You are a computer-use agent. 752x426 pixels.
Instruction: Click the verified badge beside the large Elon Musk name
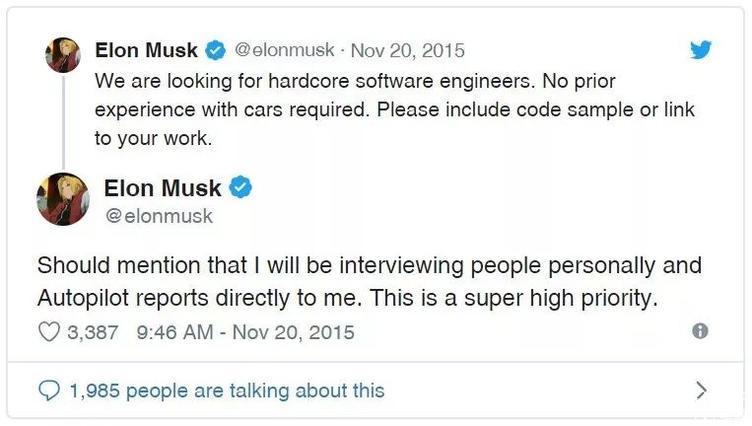pos(241,187)
